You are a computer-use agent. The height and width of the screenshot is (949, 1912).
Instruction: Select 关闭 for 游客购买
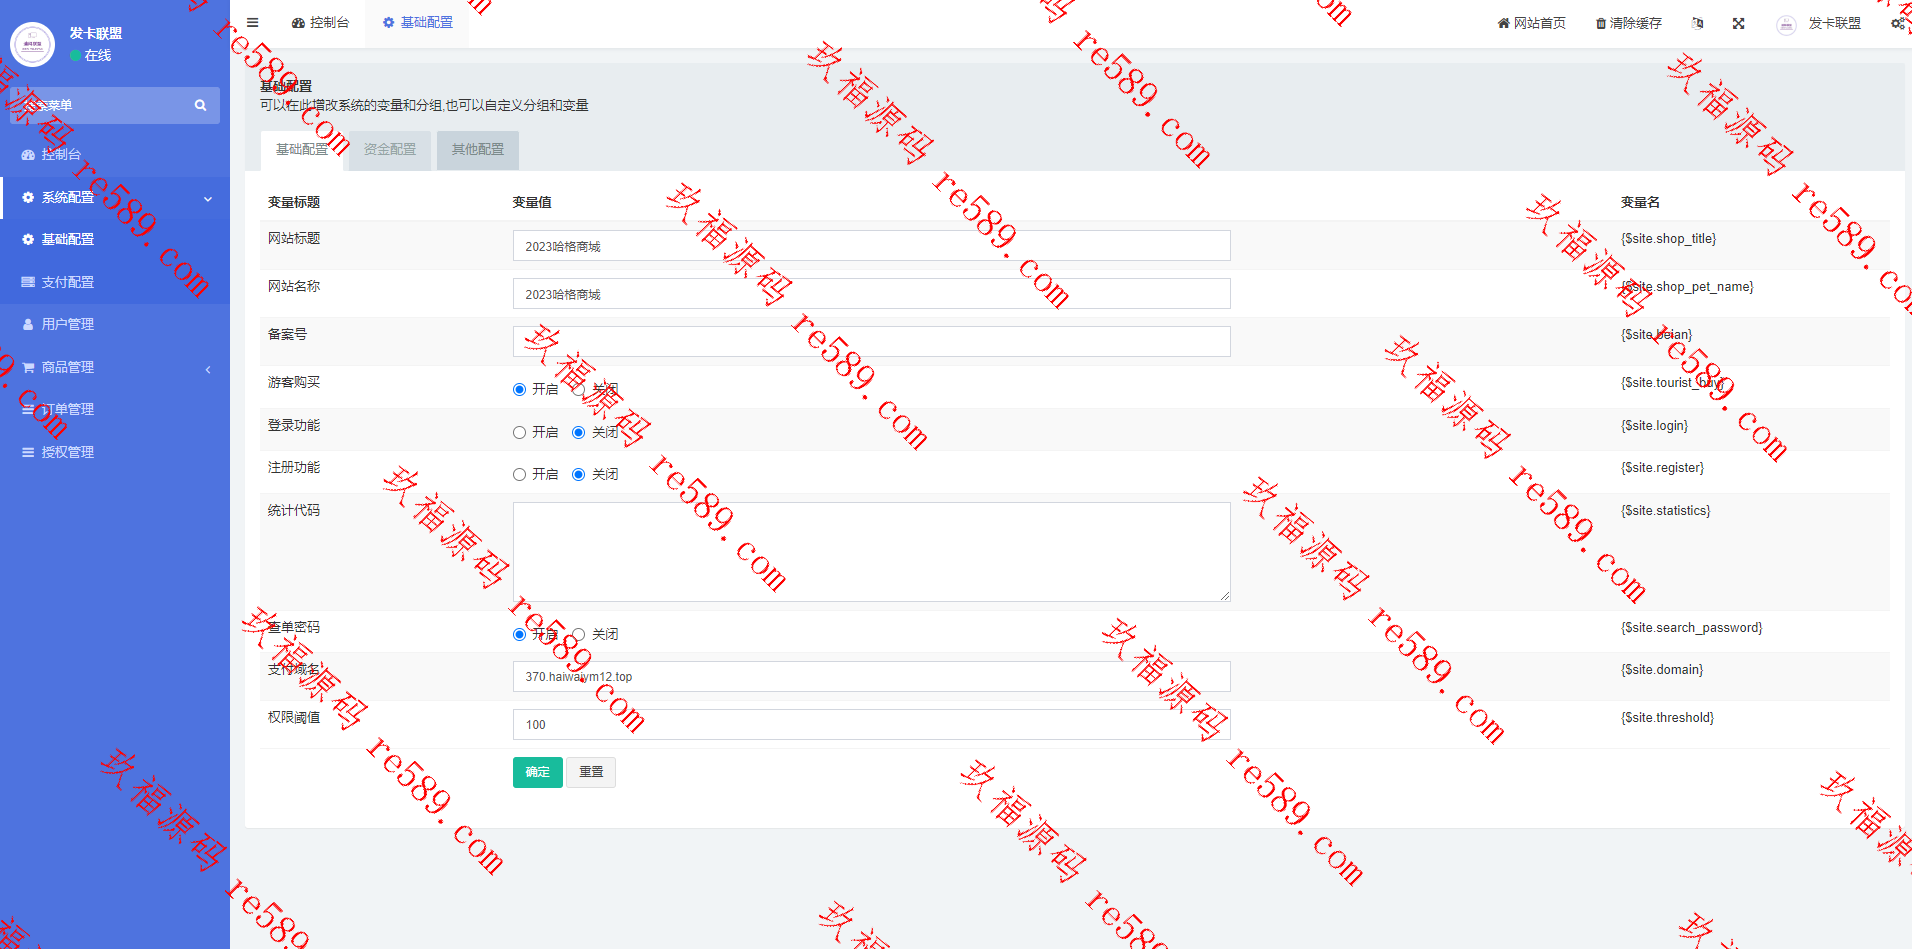click(578, 390)
